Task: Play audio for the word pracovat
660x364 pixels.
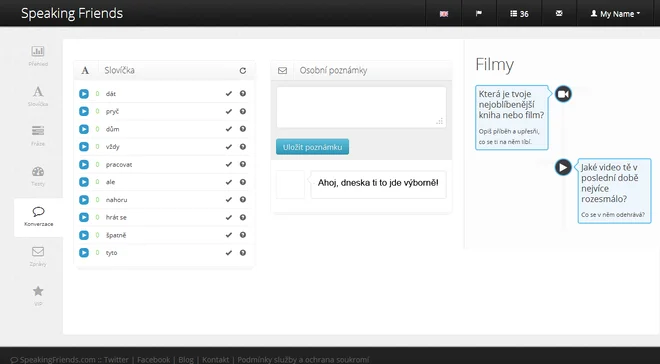Action: click(x=84, y=165)
